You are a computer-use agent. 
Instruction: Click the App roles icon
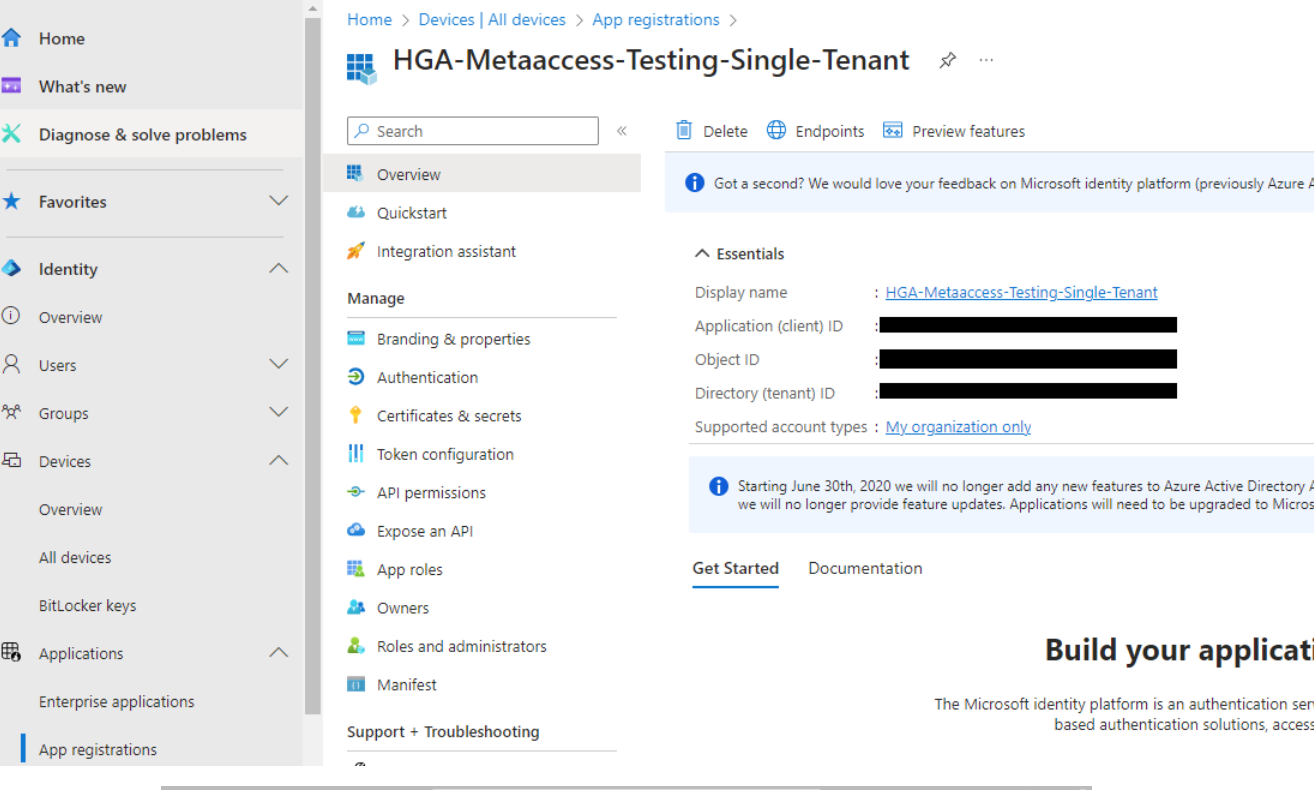(355, 568)
